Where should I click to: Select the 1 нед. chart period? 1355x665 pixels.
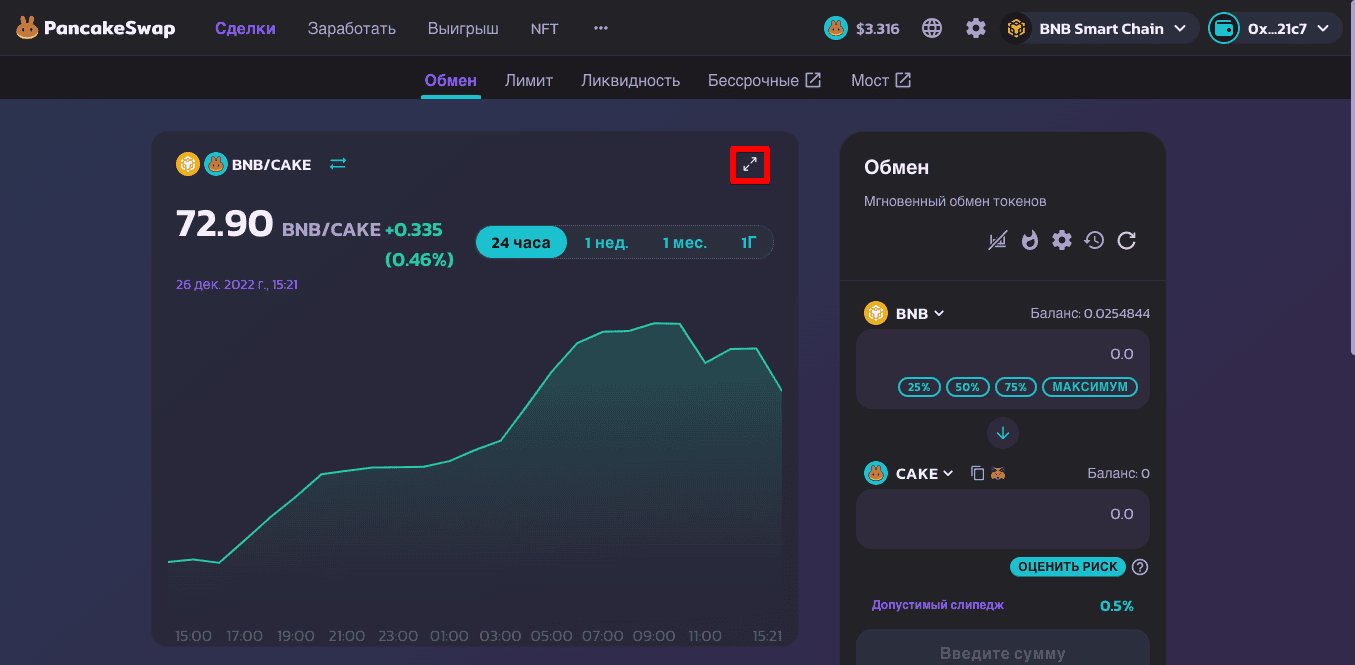pyautogui.click(x=607, y=243)
